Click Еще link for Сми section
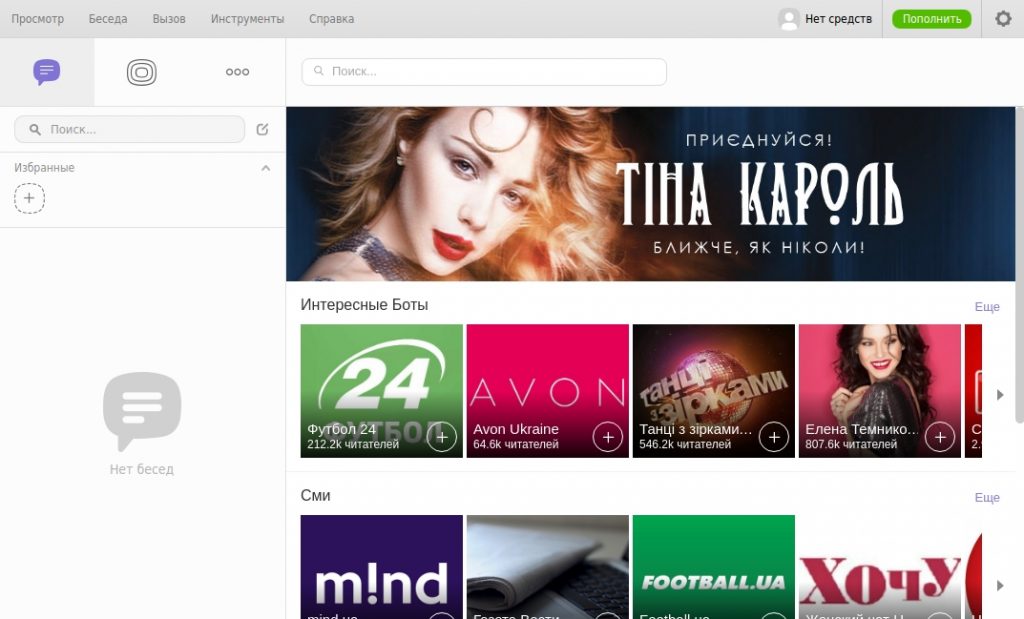 (987, 498)
